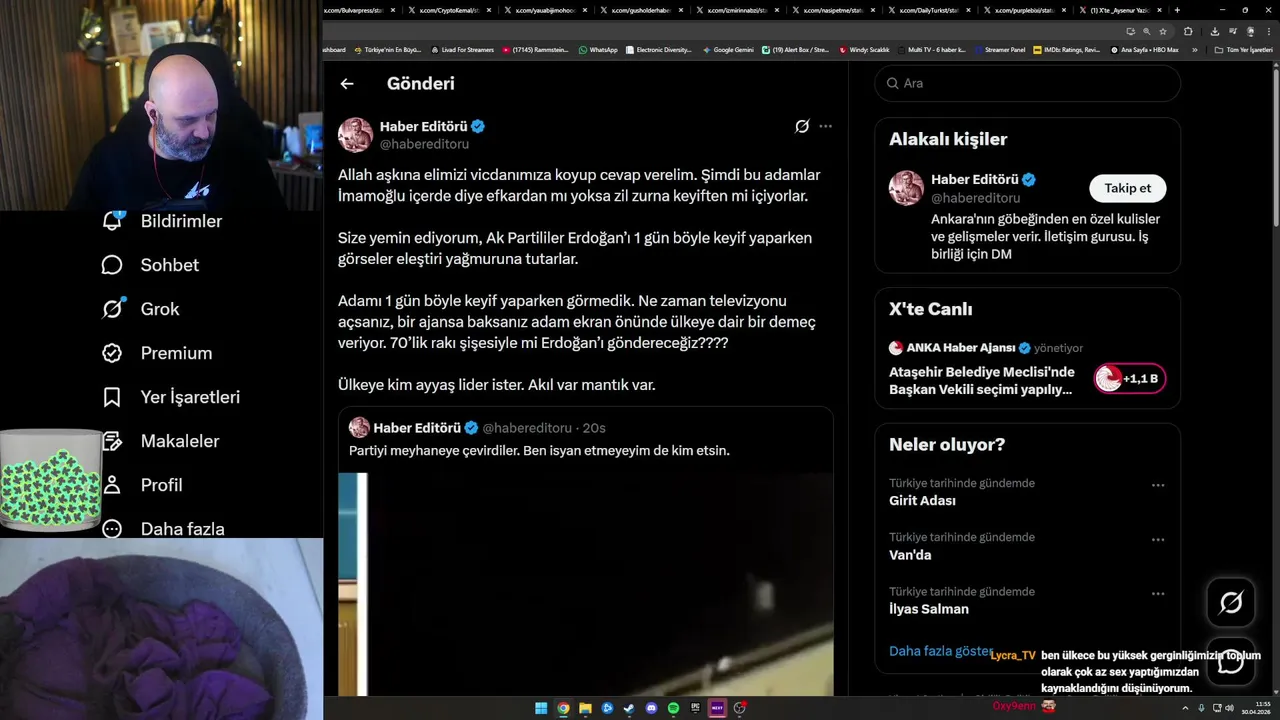This screenshot has width=1280, height=720.
Task: Open Bildirimler notifications in sidebar
Action: pos(162,221)
